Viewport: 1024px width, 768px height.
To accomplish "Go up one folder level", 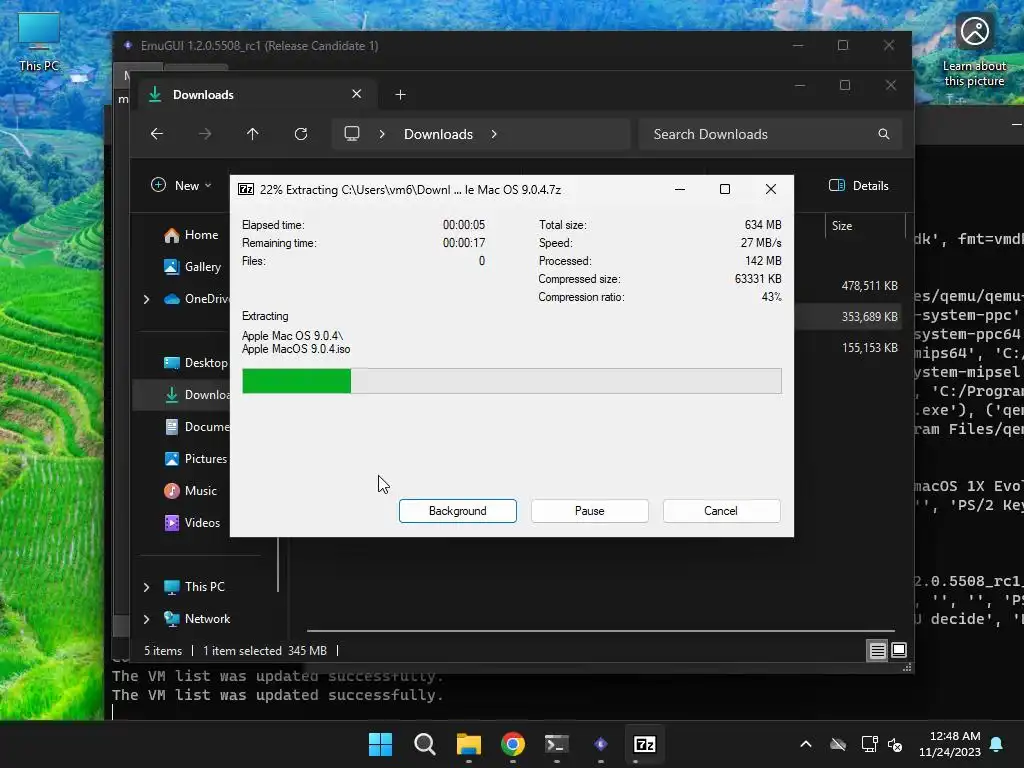I will point(253,134).
